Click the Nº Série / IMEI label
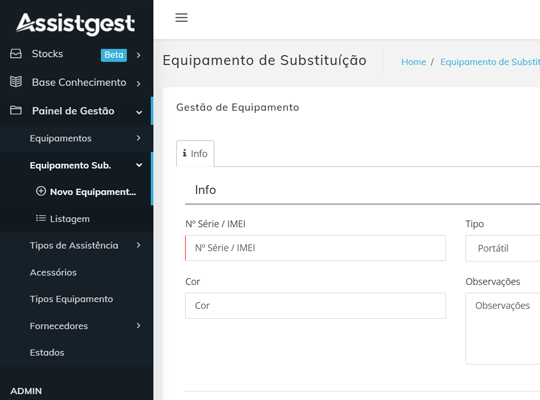The image size is (540, 400). tap(216, 224)
